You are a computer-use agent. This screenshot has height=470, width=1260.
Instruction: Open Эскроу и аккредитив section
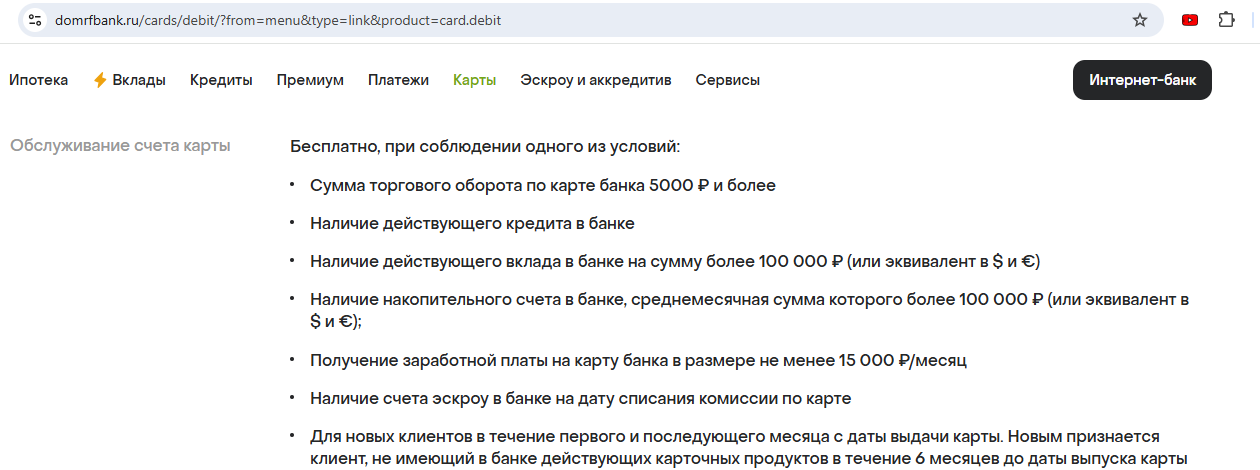pyautogui.click(x=595, y=80)
